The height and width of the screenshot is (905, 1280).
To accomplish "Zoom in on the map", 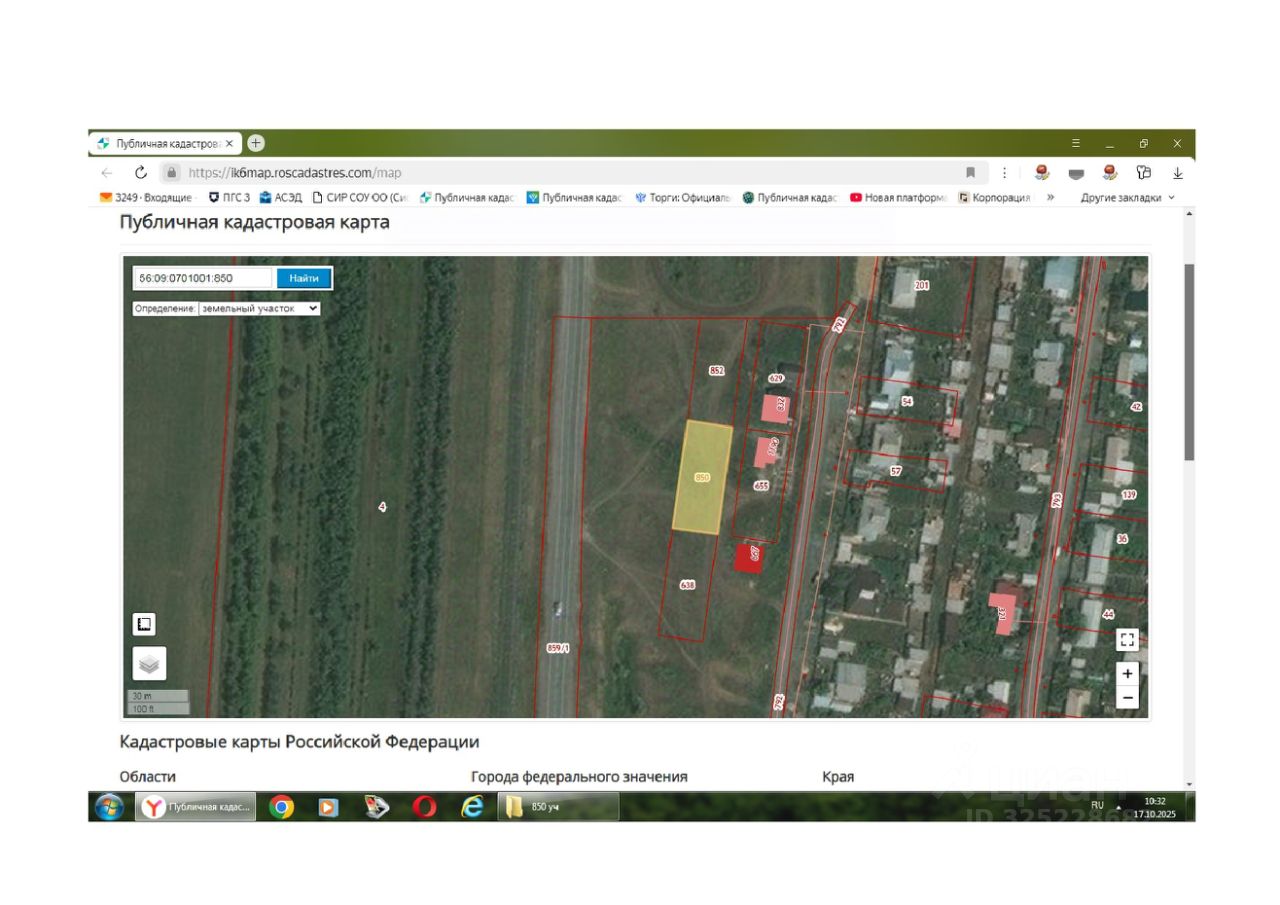I will (1127, 674).
